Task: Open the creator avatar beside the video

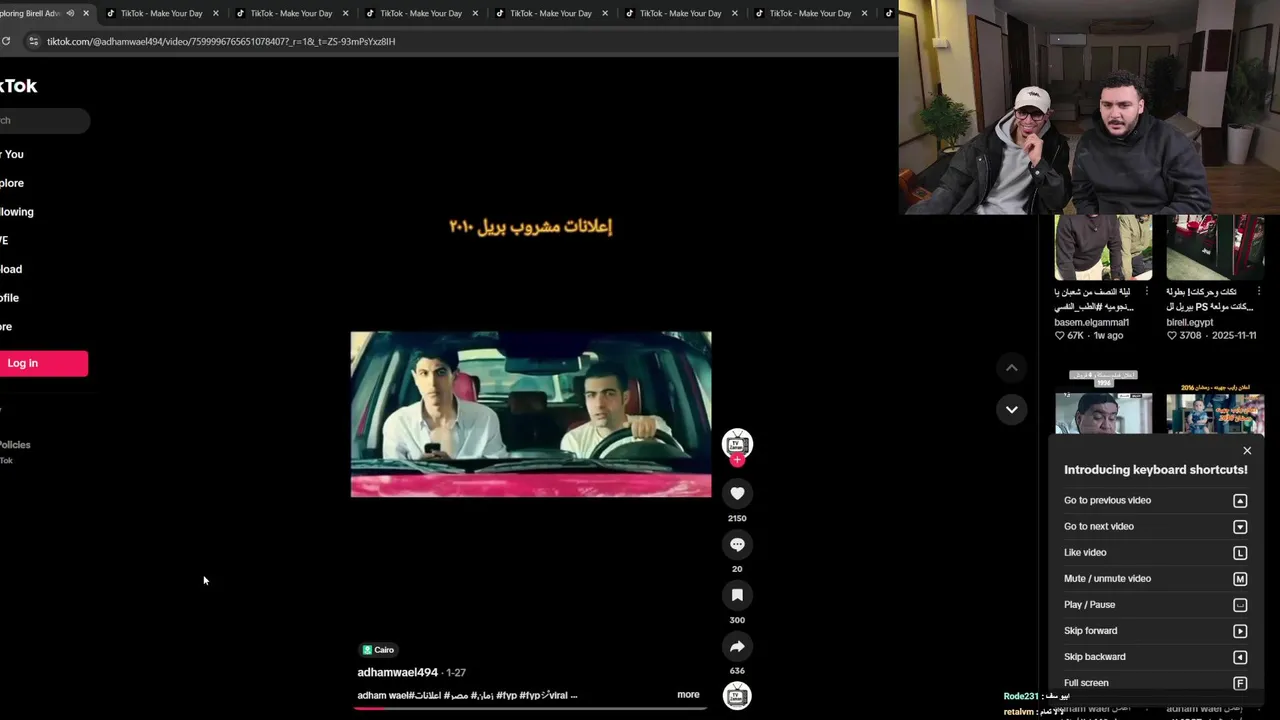Action: tap(737, 443)
